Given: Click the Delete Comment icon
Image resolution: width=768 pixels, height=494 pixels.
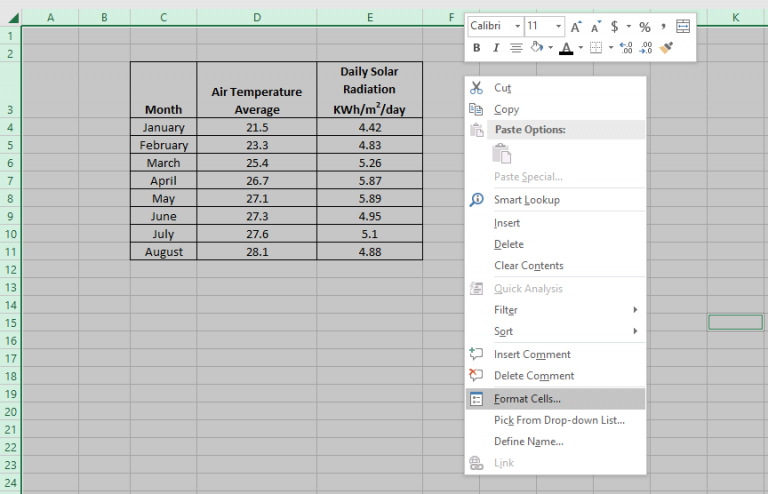Looking at the screenshot, I should [x=476, y=375].
